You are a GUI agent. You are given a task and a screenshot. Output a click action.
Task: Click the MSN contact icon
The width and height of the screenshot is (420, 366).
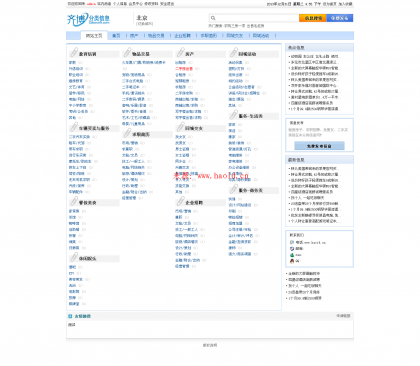[x=292, y=255]
